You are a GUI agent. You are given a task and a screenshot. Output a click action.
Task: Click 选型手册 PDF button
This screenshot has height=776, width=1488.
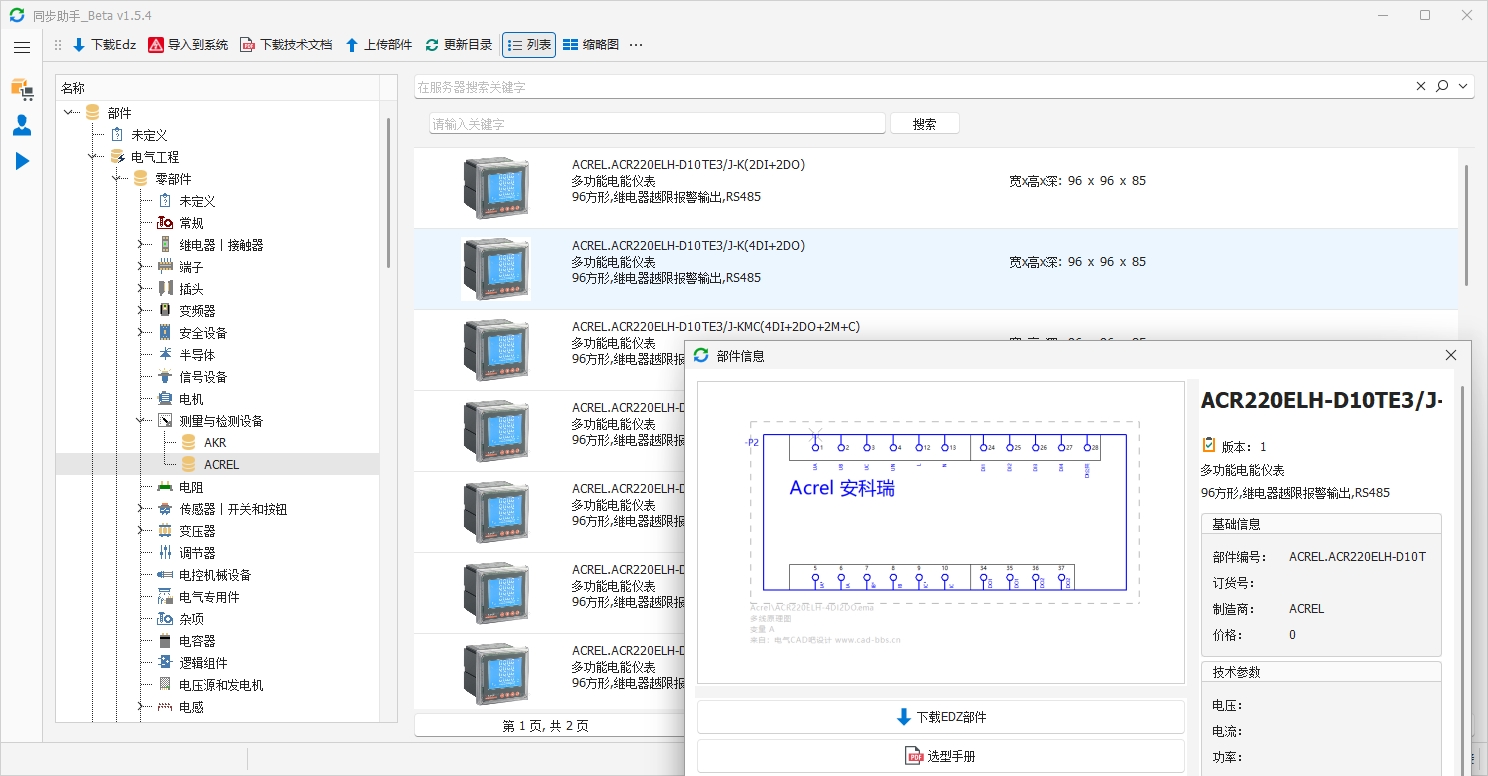[x=941, y=757]
